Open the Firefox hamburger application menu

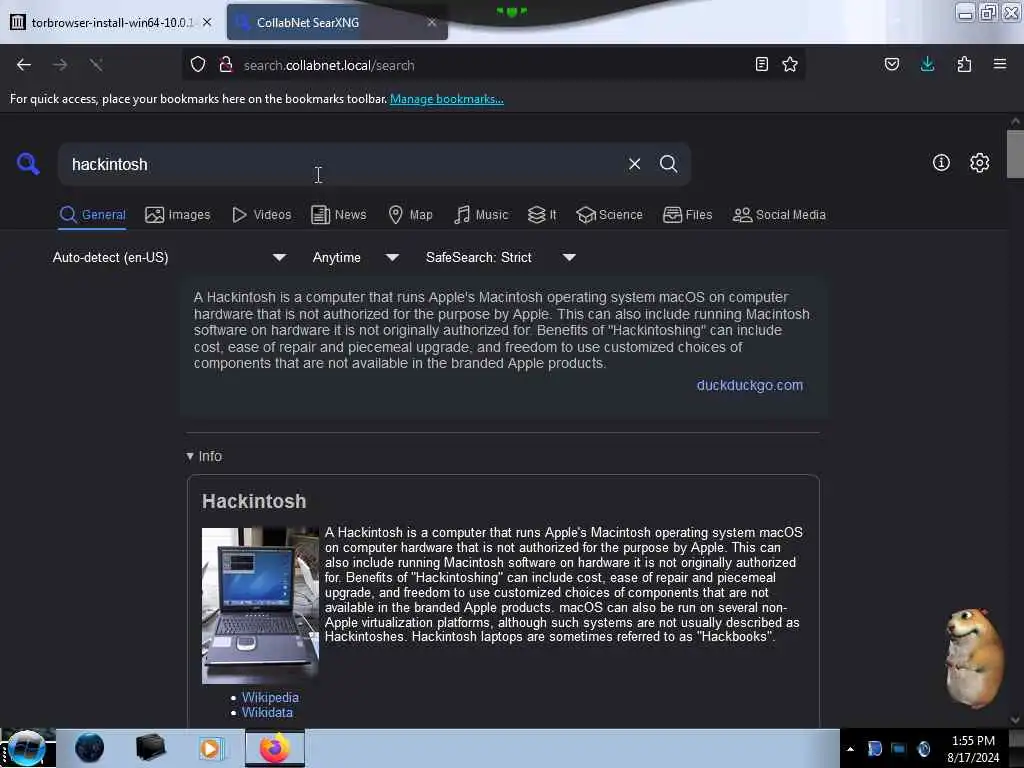pos(1000,64)
